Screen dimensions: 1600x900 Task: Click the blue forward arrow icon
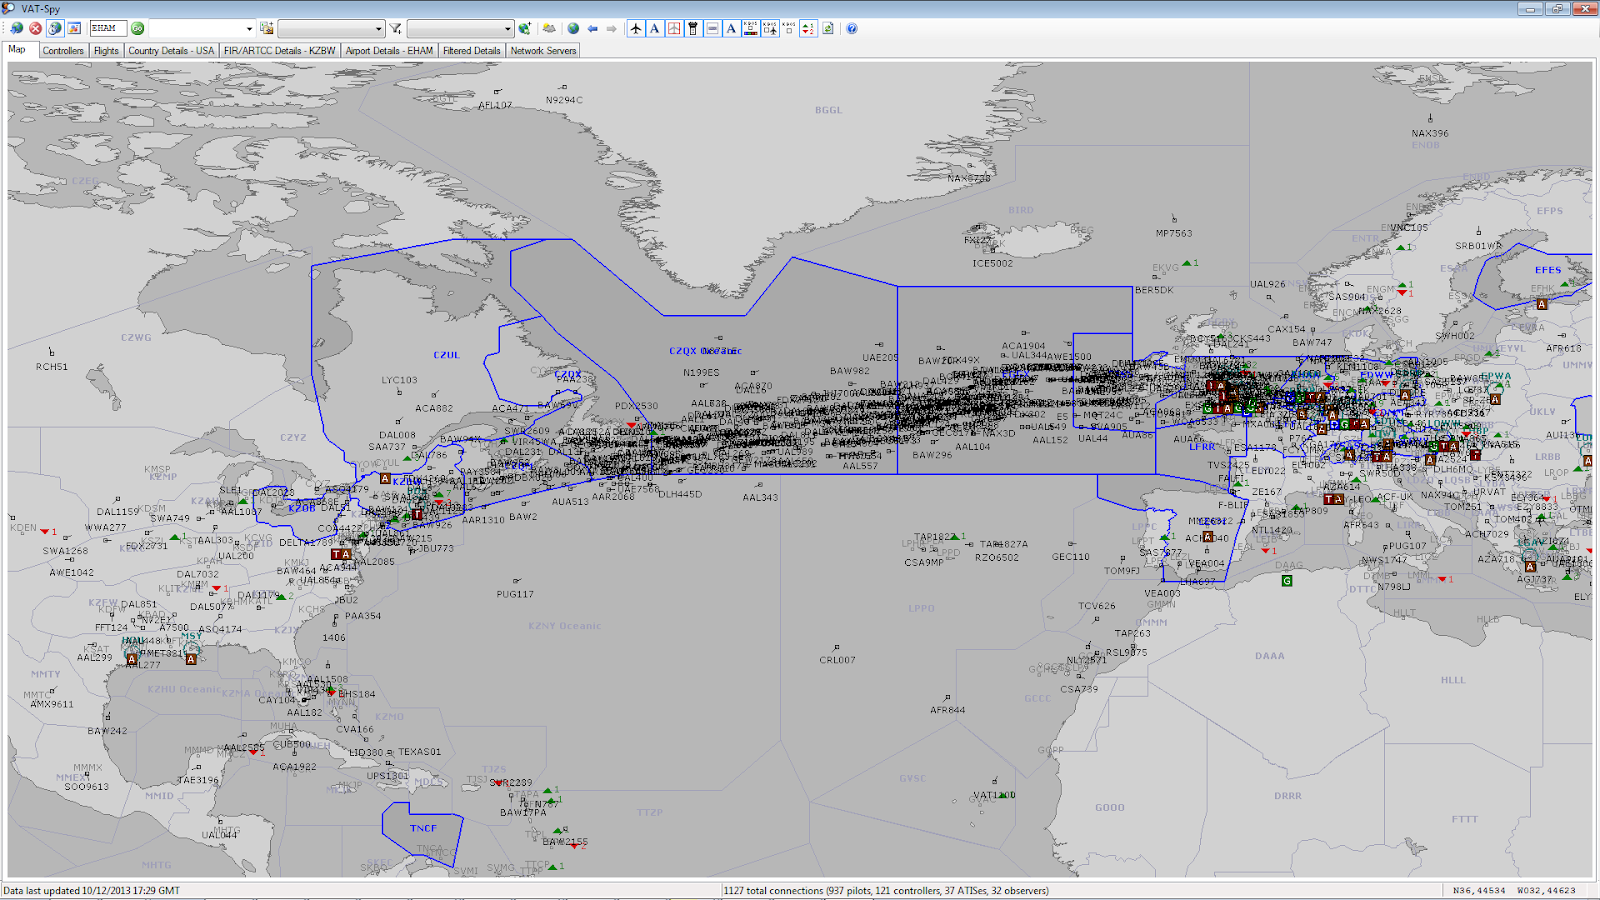click(x=612, y=29)
